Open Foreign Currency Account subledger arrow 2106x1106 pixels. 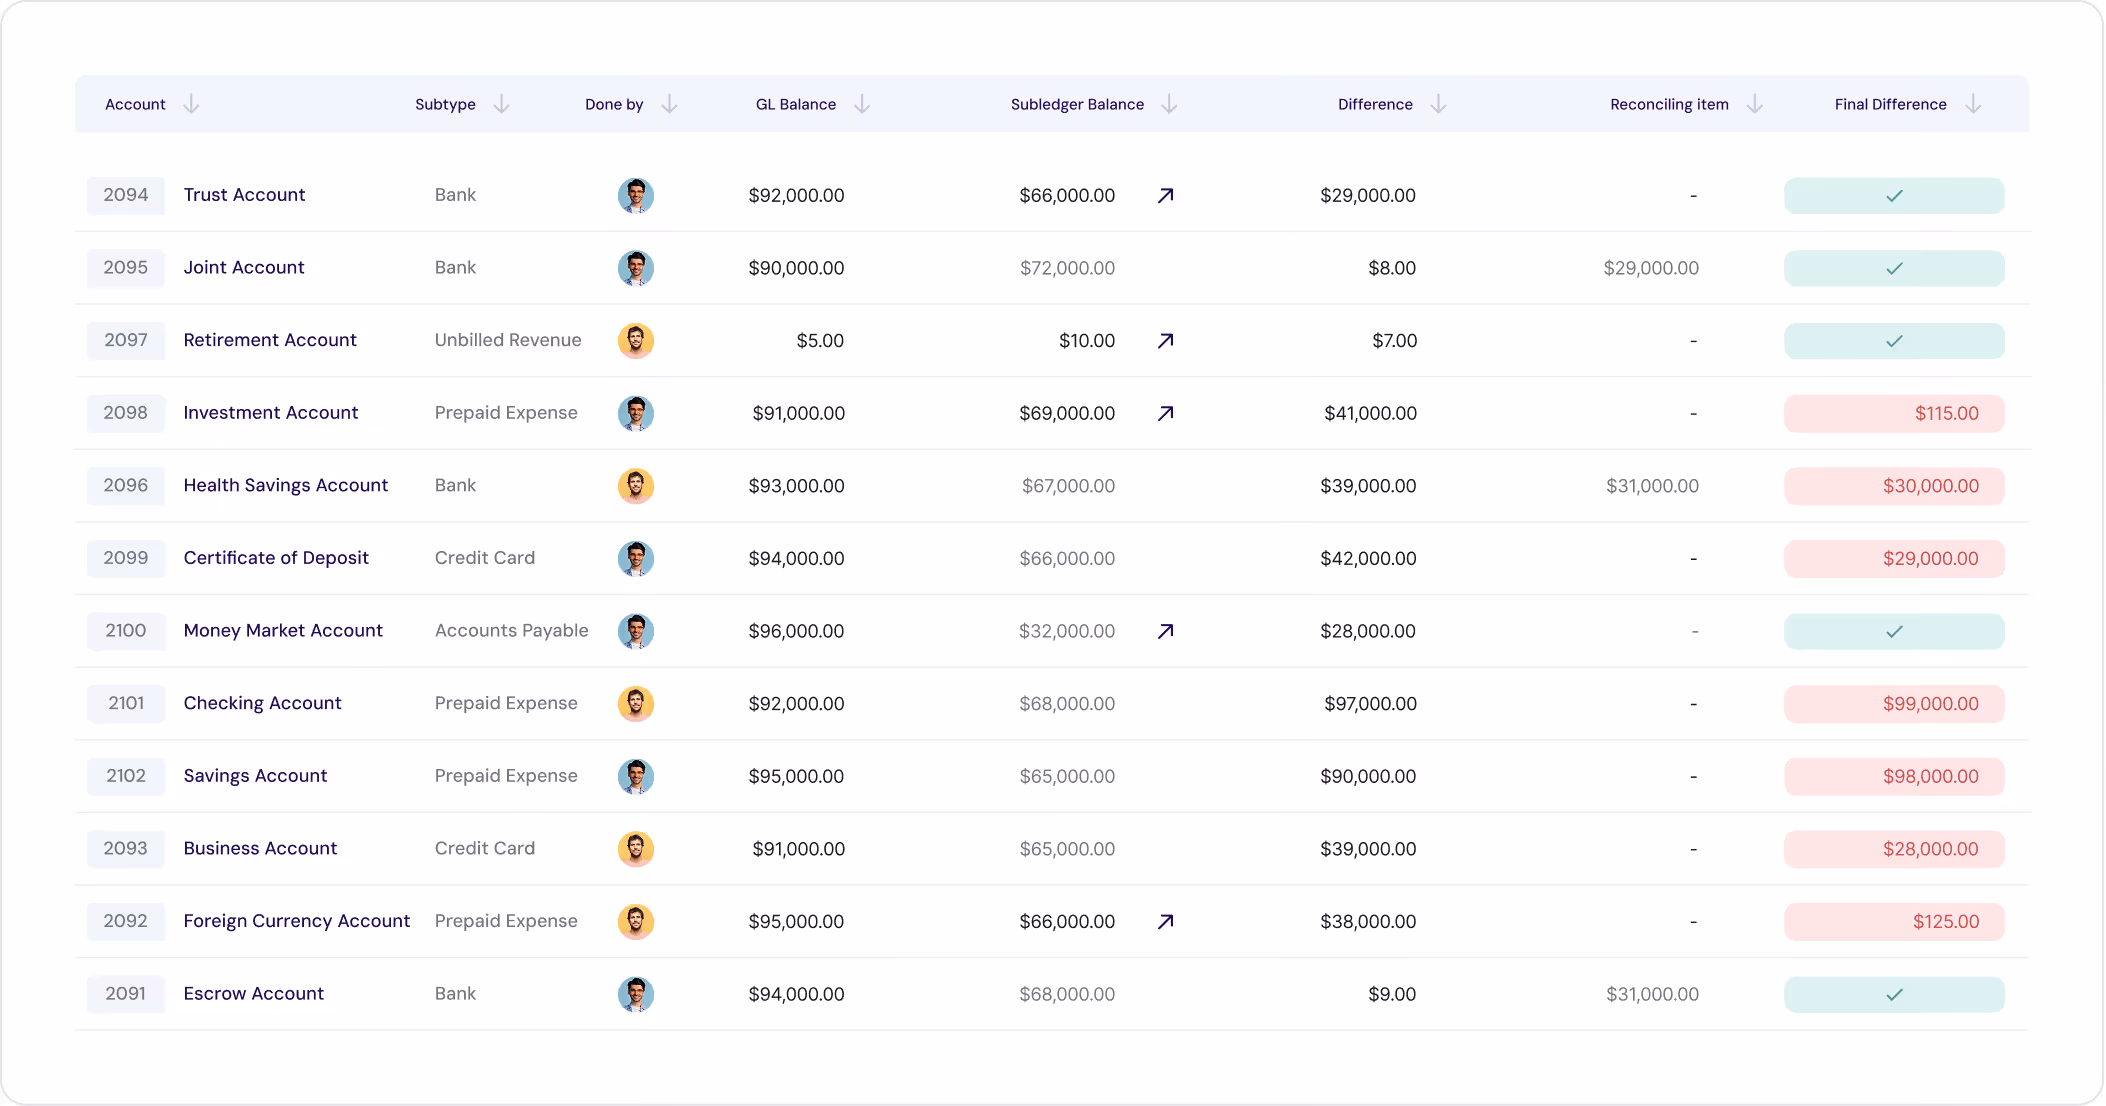[x=1165, y=922]
